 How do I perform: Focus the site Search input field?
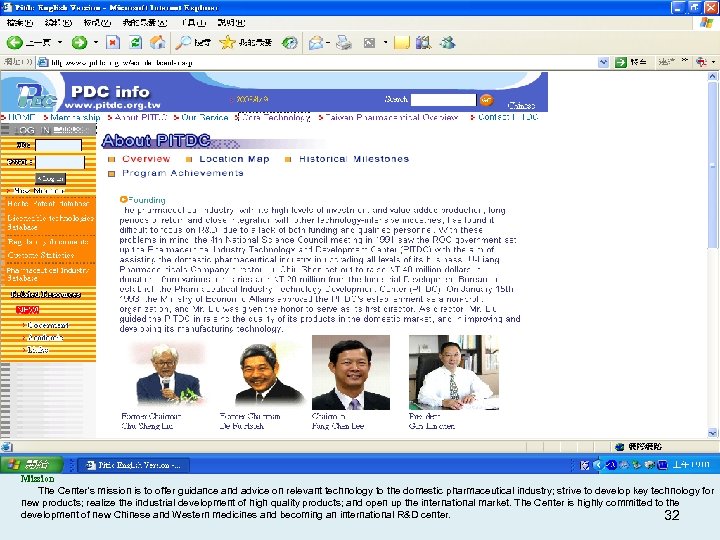point(444,100)
